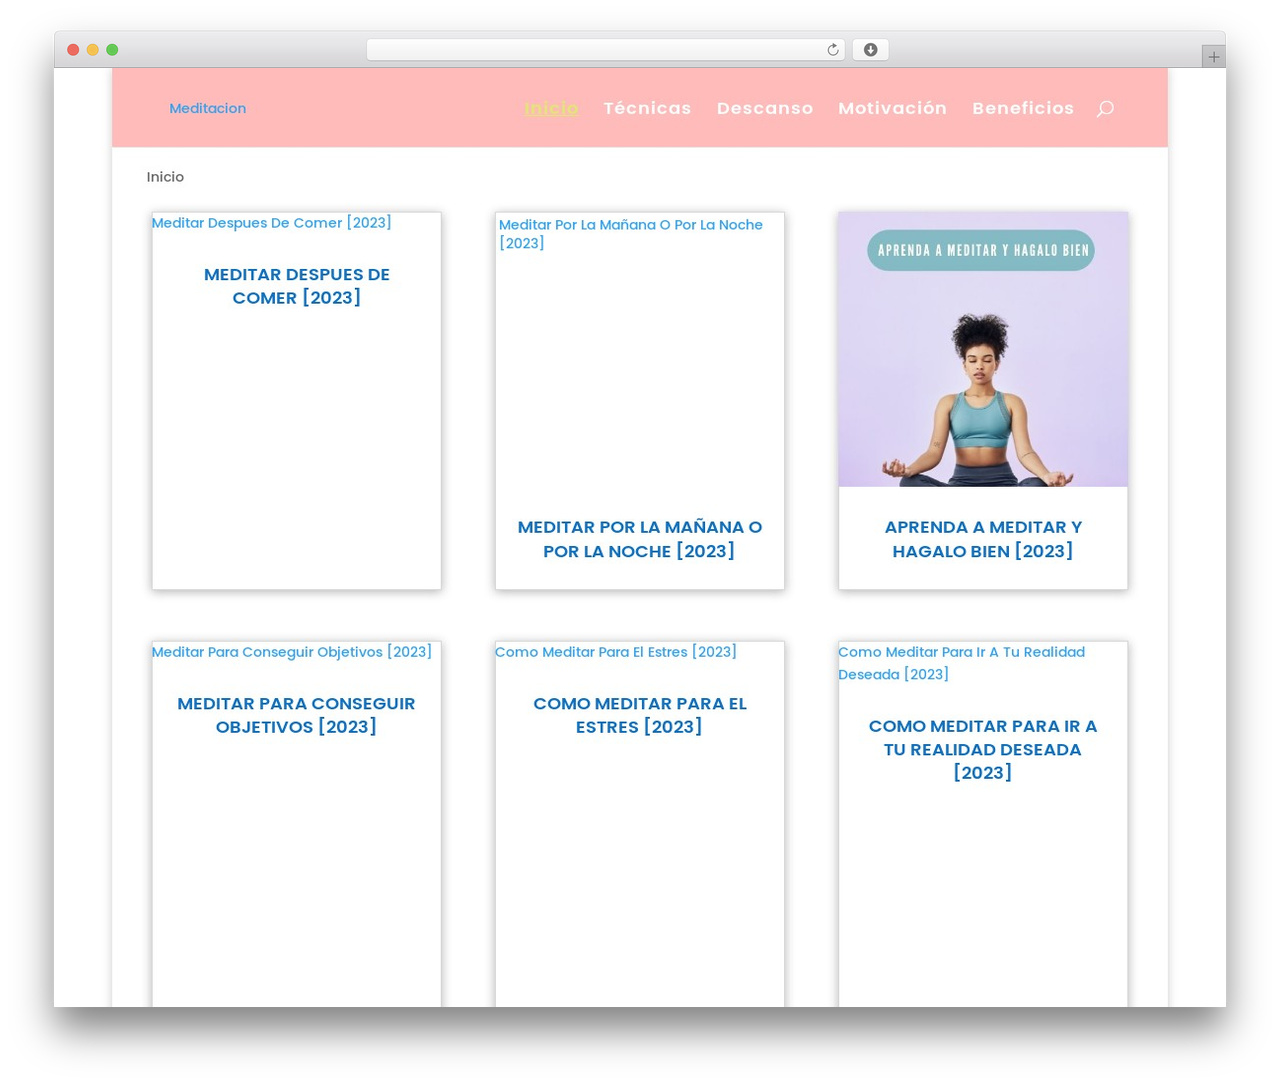Open the Inicio menu item
The height and width of the screenshot is (1084, 1280).
point(551,108)
